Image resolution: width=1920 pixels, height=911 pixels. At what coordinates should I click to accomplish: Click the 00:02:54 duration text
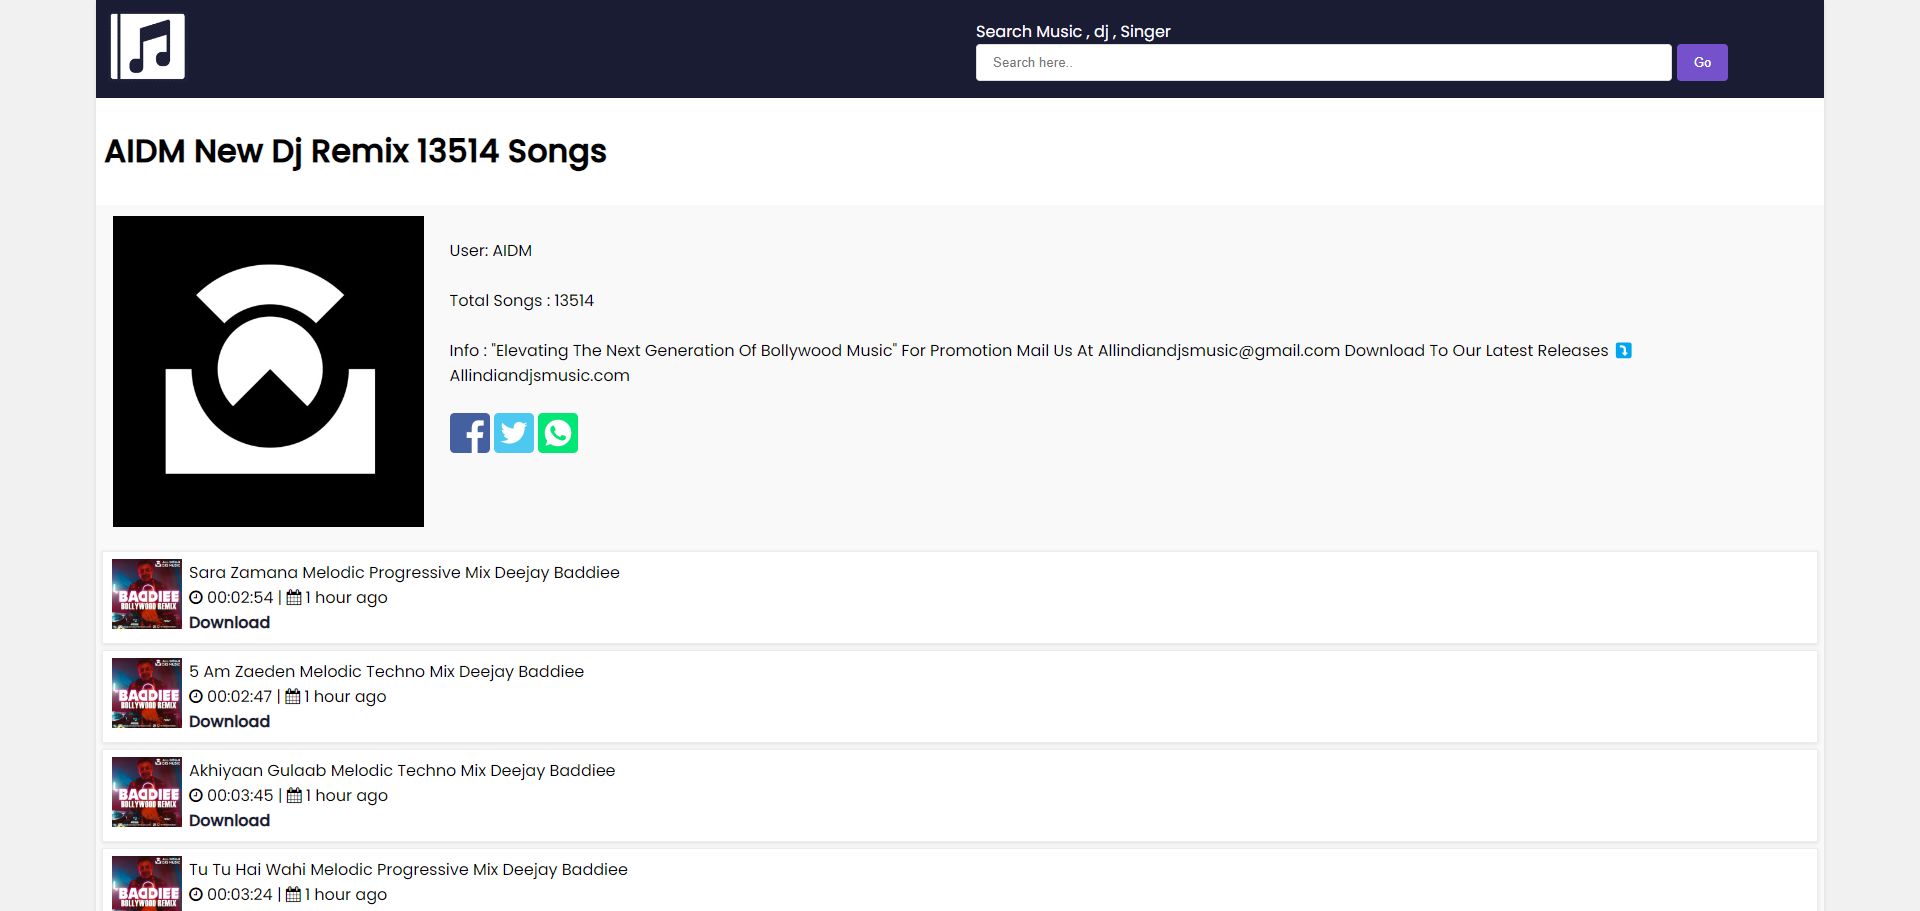click(x=240, y=598)
